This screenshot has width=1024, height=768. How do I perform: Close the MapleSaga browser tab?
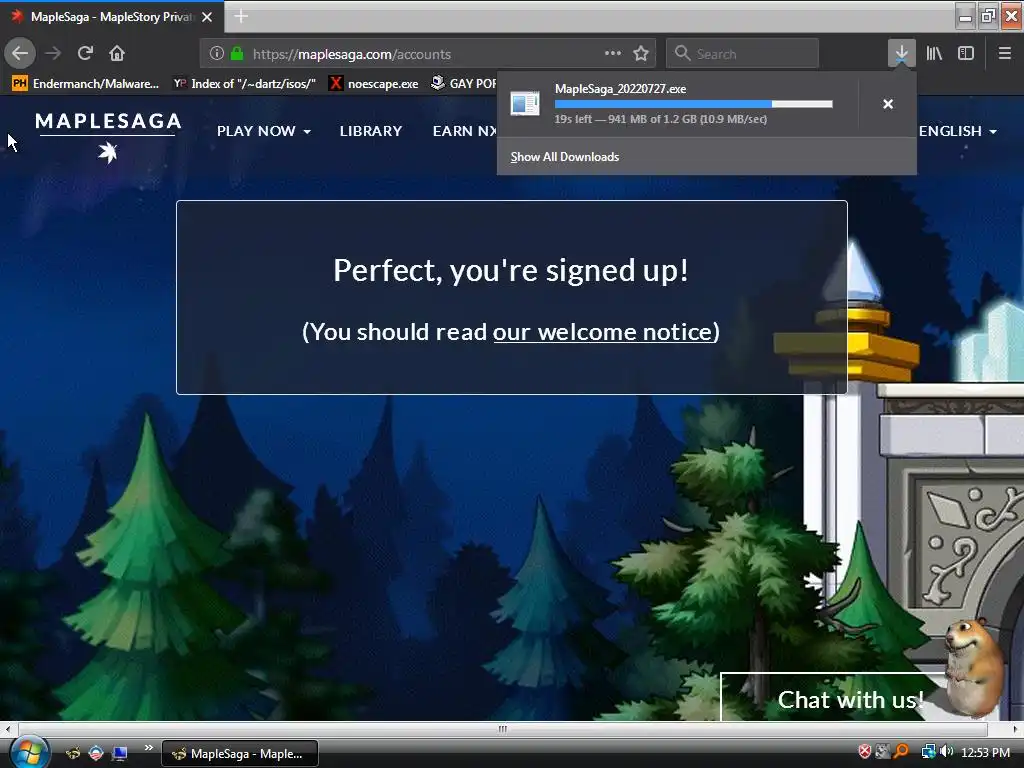(x=207, y=17)
